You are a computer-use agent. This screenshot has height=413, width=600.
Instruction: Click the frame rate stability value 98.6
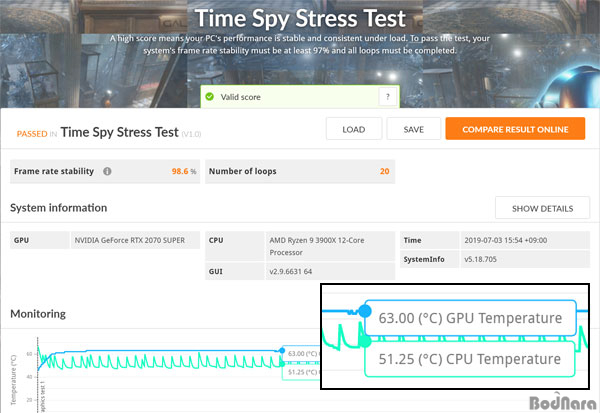click(x=180, y=171)
